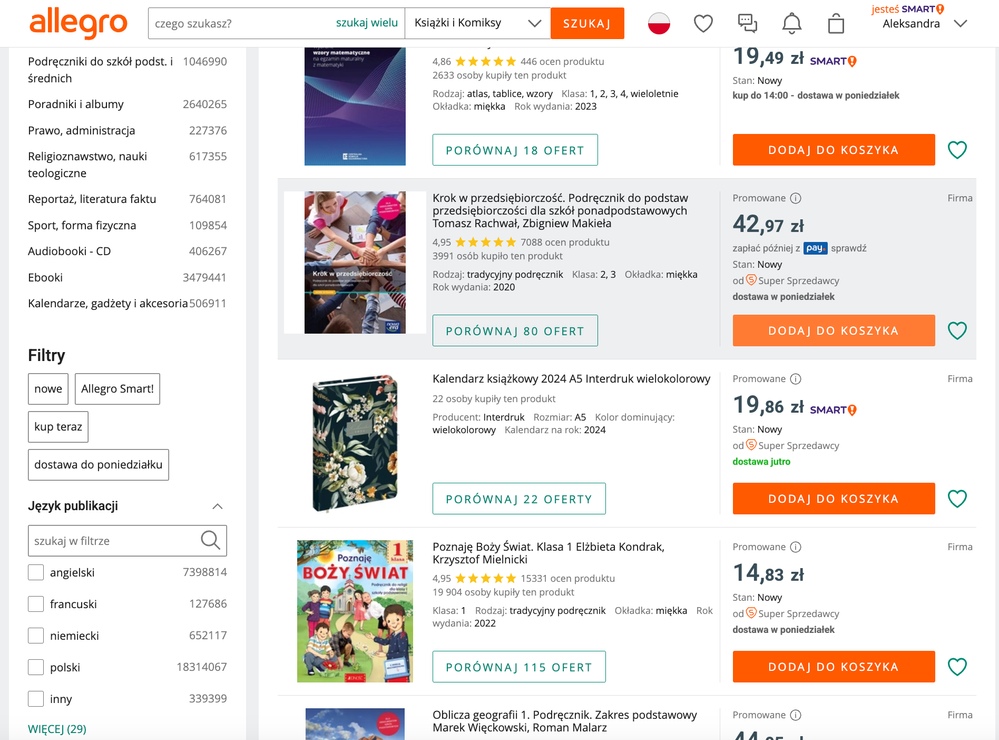Screen dimensions: 999x740
Task: Collapse the Język publikacji filter section
Action: 217,506
